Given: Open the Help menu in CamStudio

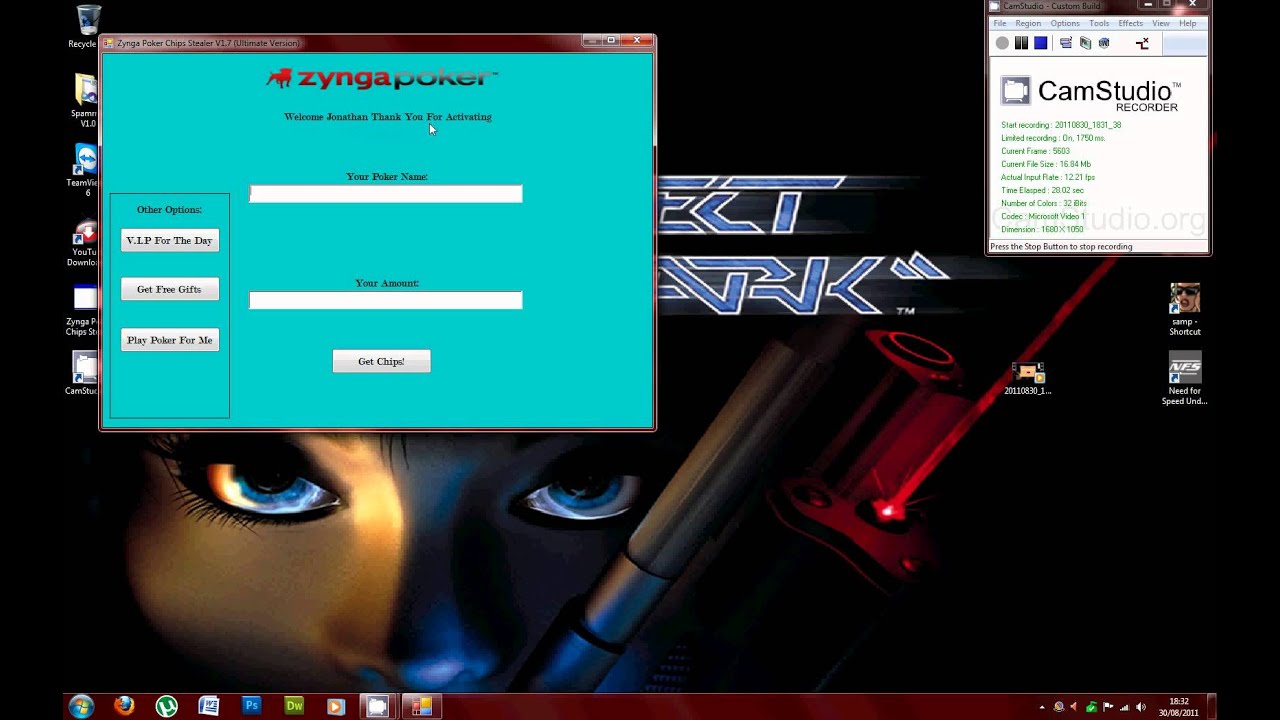Looking at the screenshot, I should tap(1187, 23).
